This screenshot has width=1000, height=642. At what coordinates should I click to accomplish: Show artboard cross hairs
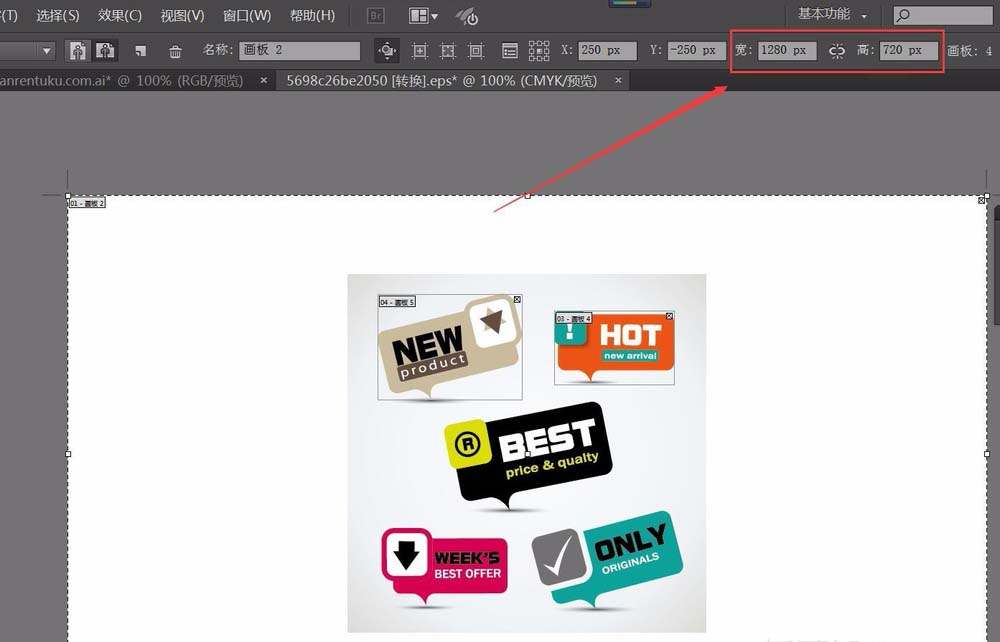coord(448,50)
